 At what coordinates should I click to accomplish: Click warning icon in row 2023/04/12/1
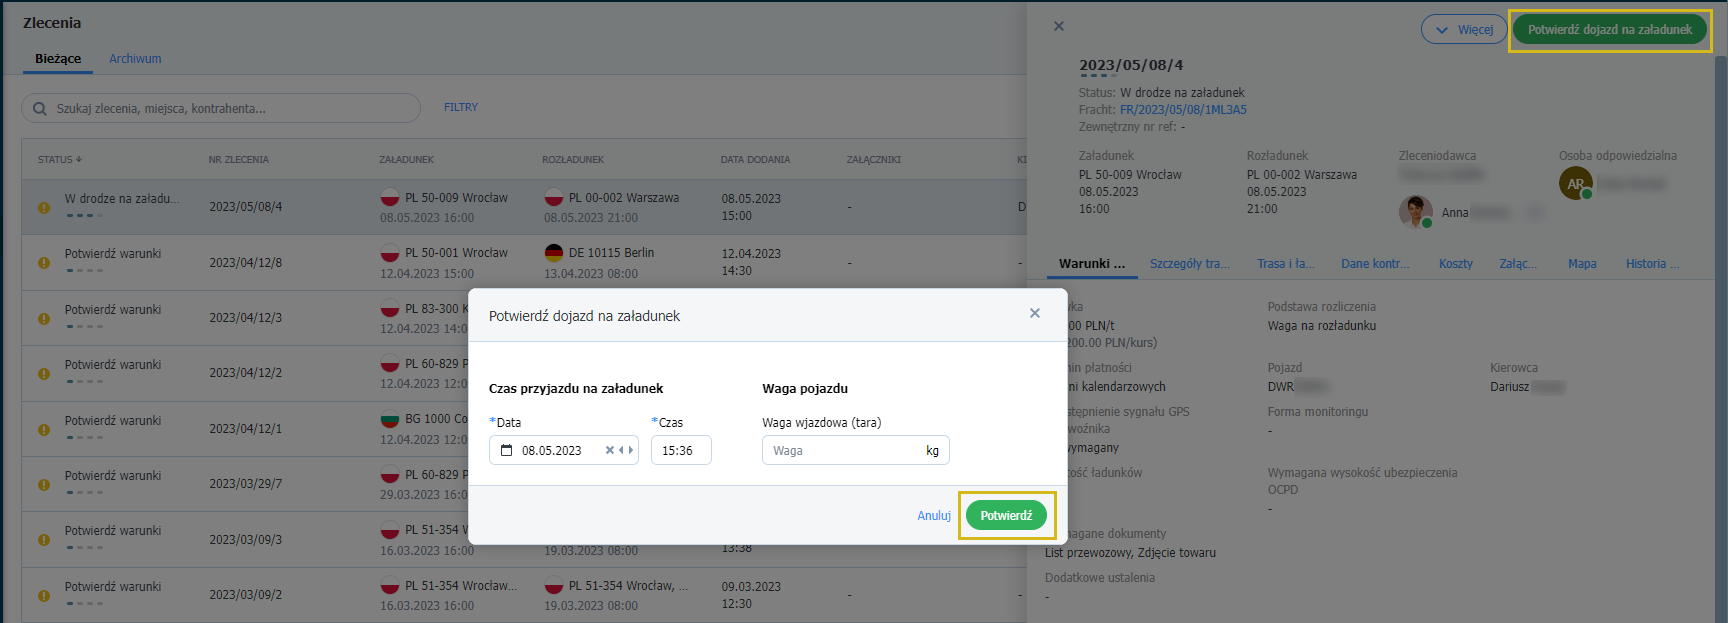point(44,429)
